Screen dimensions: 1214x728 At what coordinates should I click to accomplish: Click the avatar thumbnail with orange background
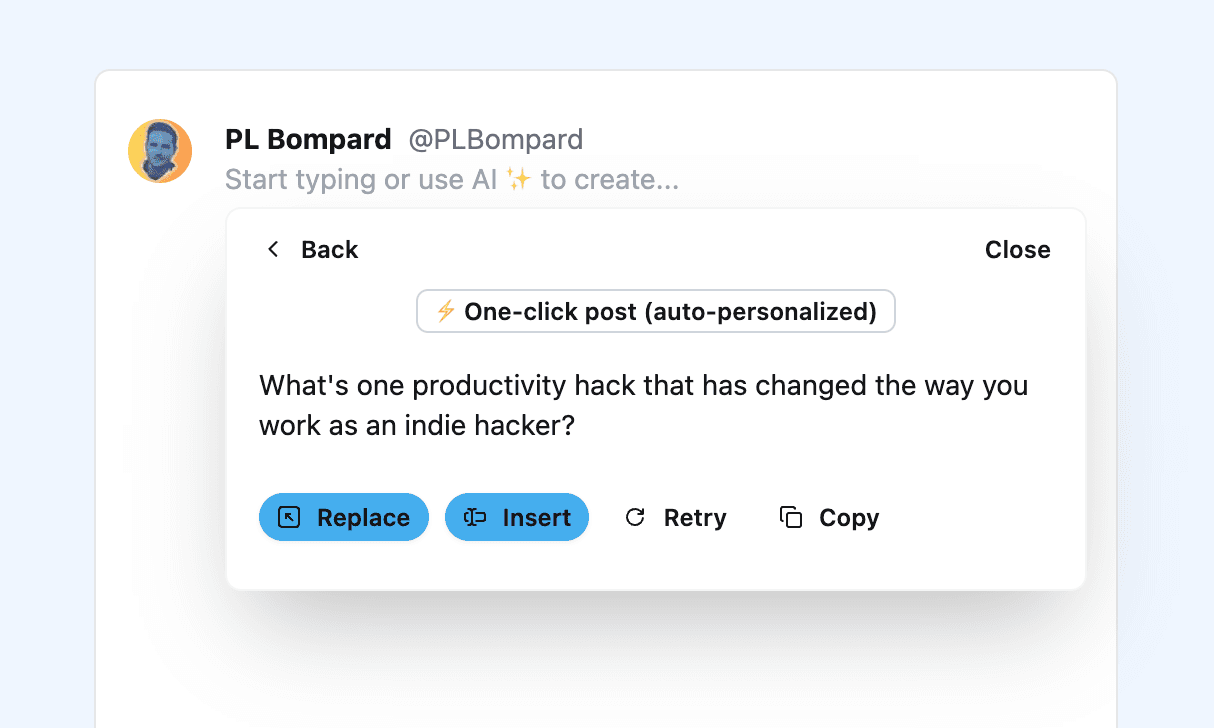[160, 151]
